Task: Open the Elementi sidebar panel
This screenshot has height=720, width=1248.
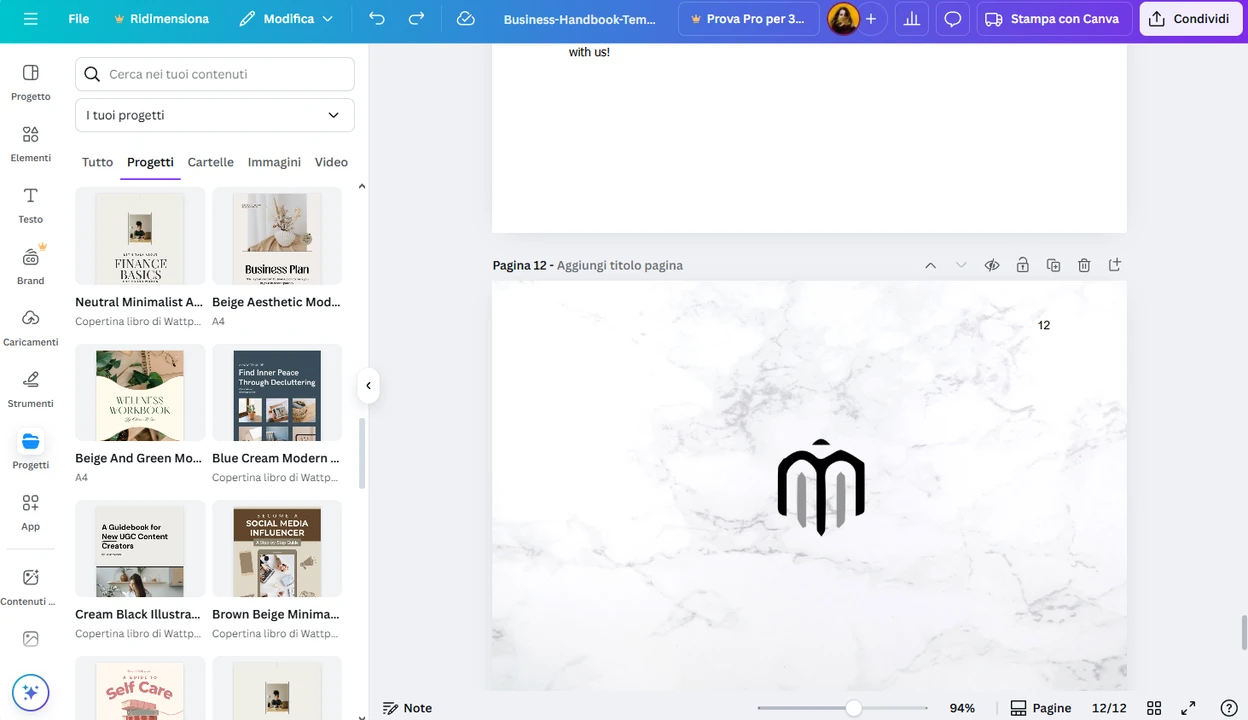Action: click(x=31, y=144)
